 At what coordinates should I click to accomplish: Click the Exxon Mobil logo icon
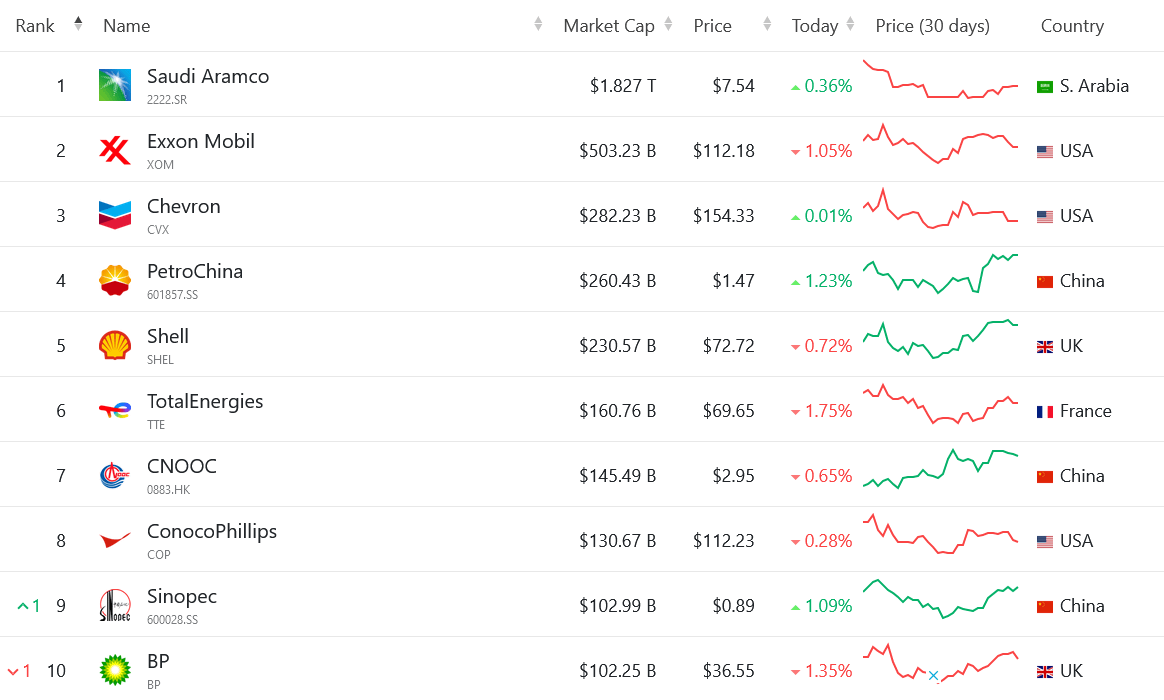(x=115, y=150)
